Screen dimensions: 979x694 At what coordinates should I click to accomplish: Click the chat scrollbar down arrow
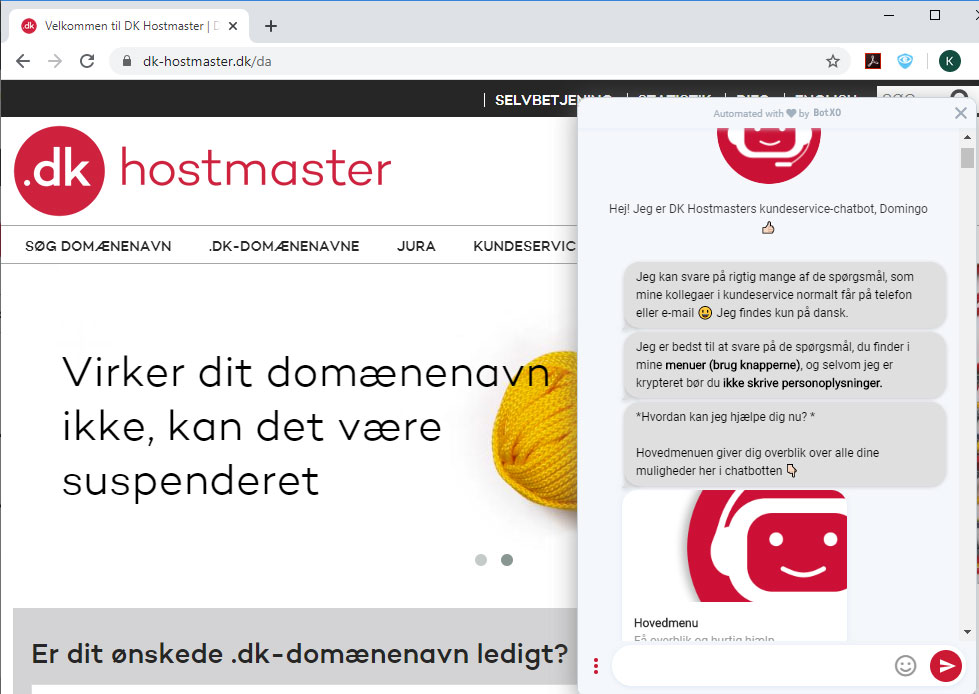coord(967,632)
